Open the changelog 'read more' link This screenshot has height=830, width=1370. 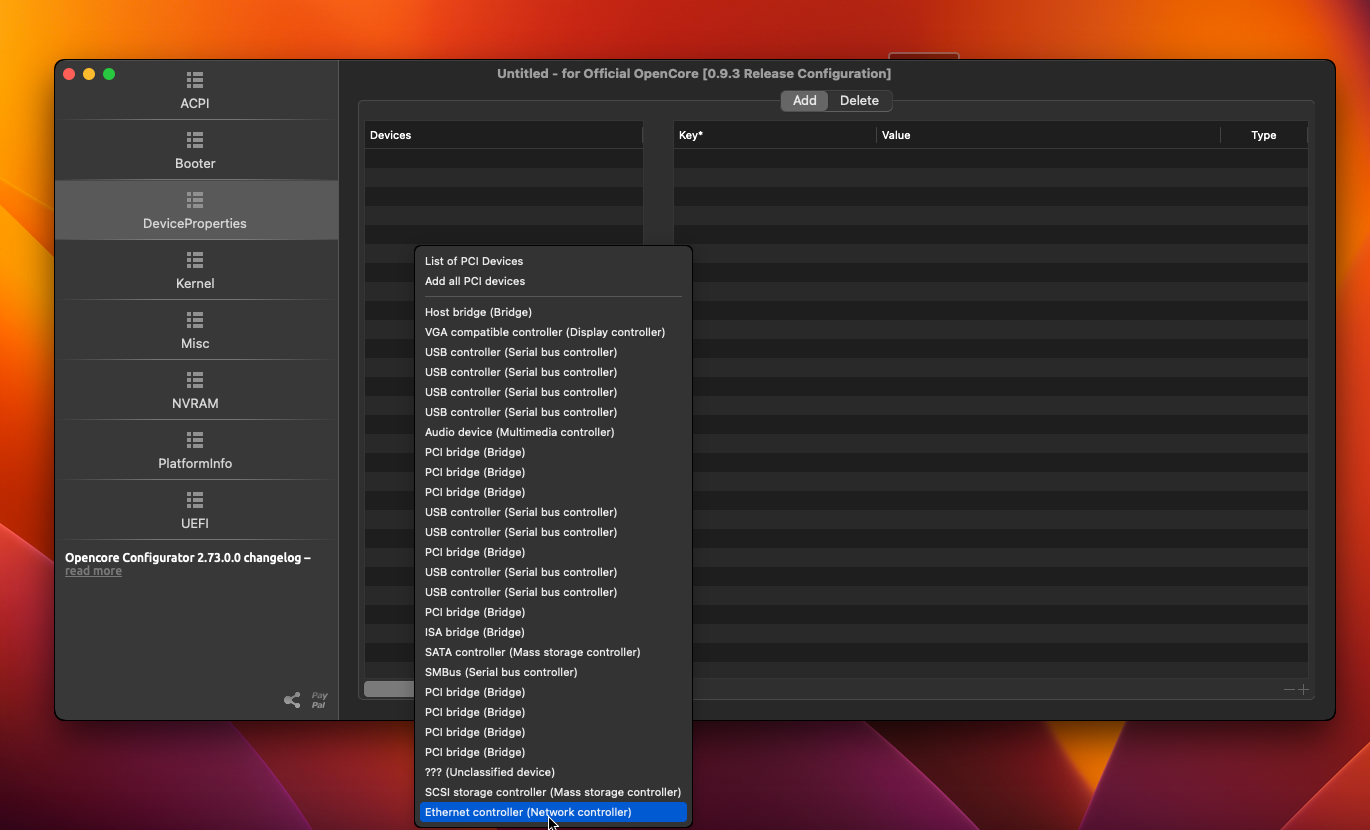93,571
